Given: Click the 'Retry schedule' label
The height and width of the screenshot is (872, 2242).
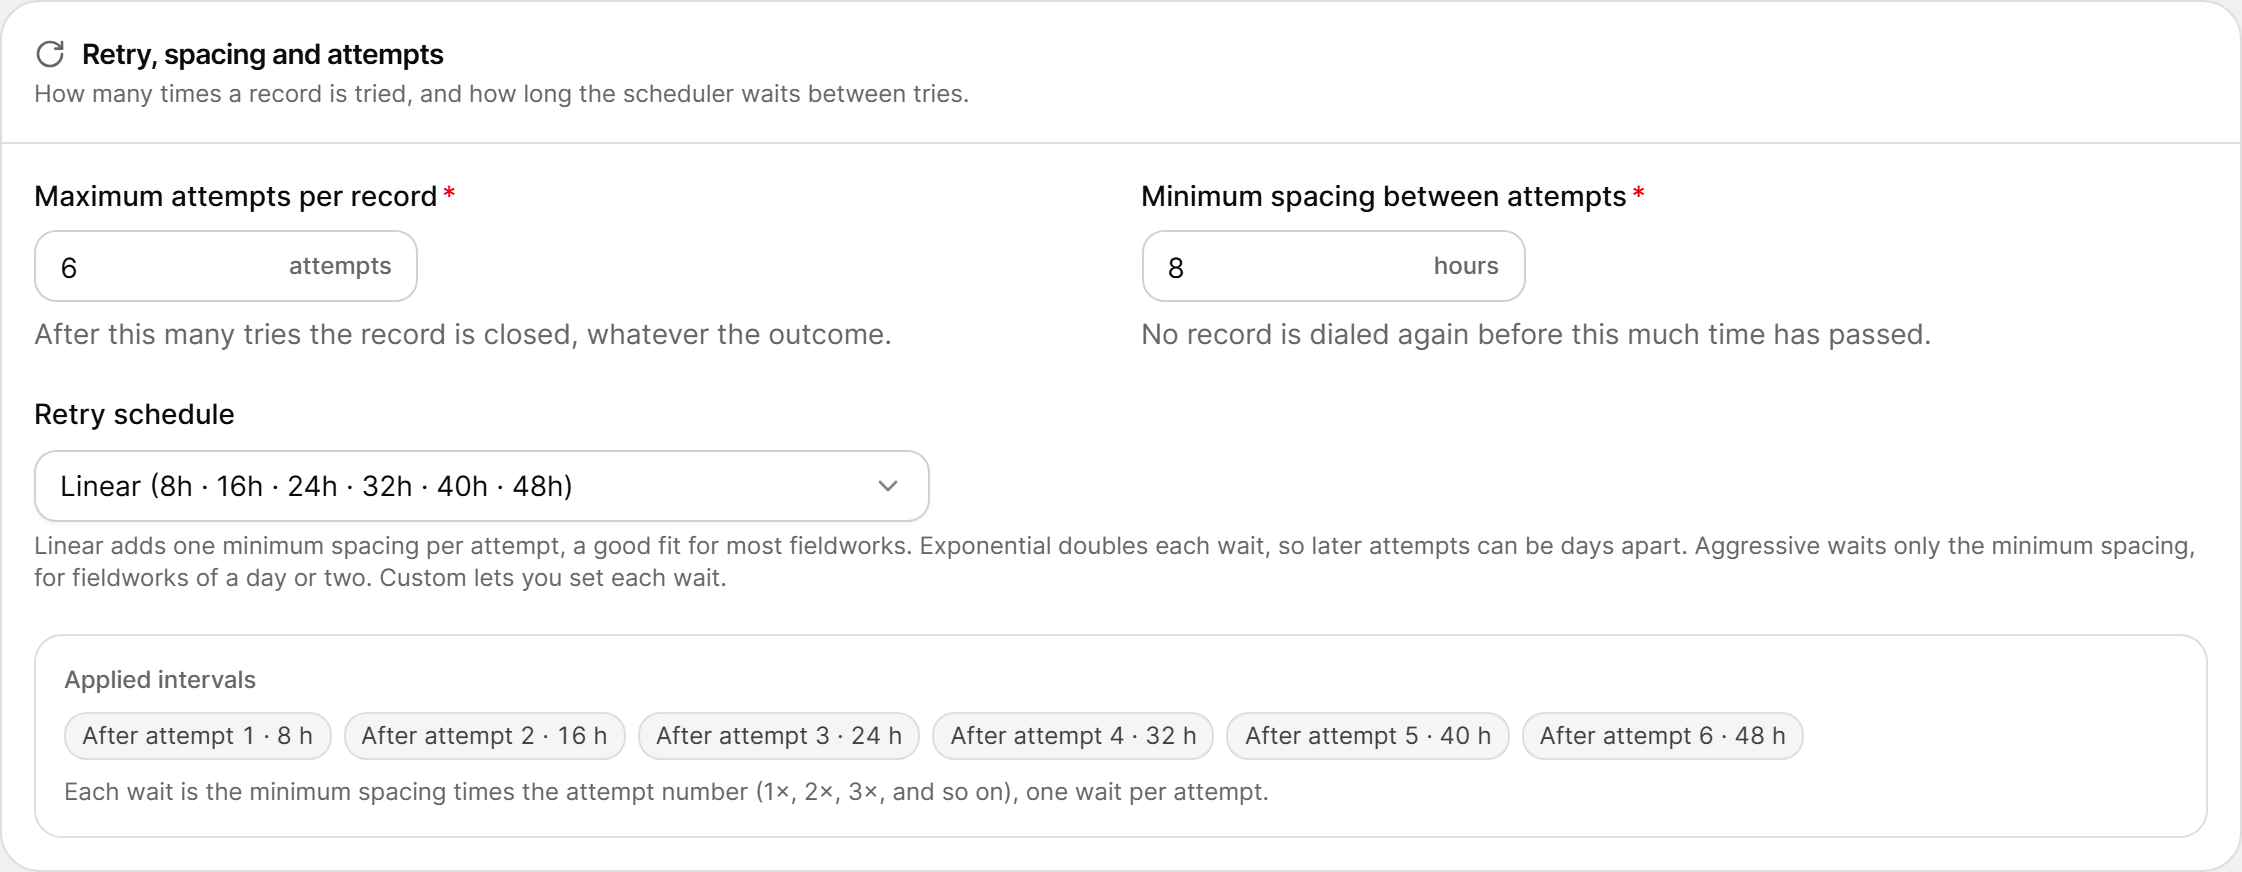Looking at the screenshot, I should 134,414.
